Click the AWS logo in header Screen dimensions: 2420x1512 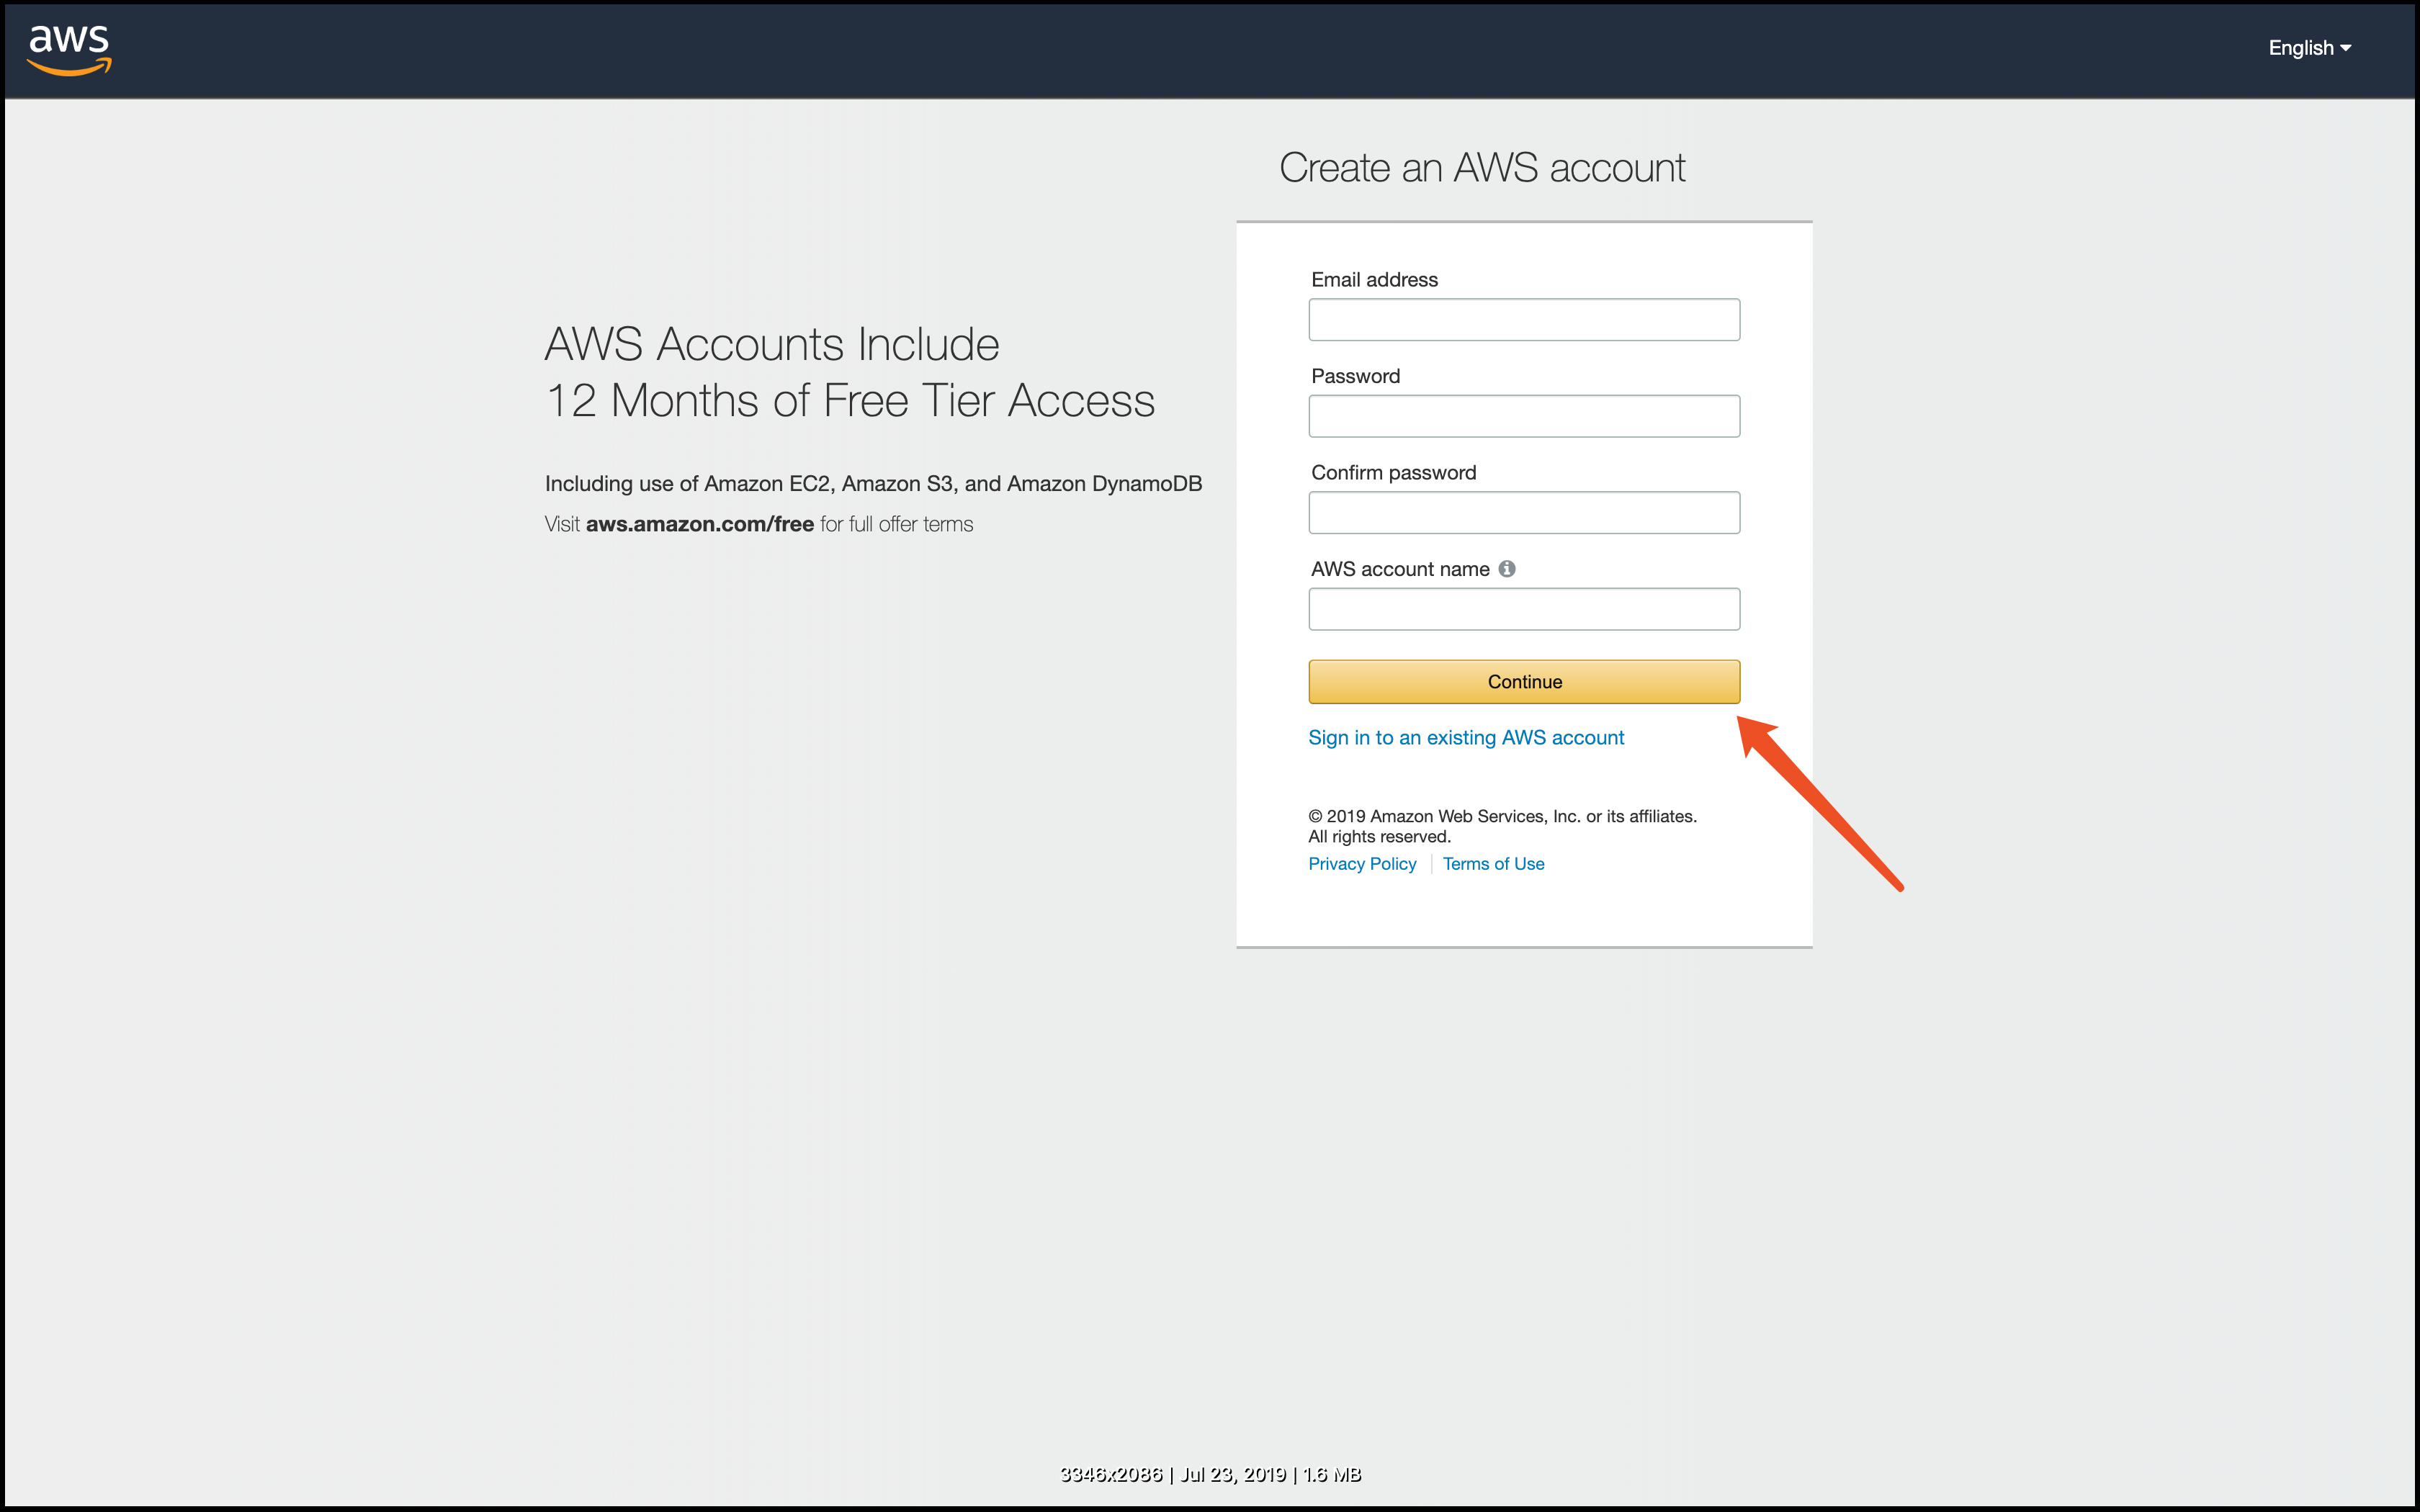point(69,50)
